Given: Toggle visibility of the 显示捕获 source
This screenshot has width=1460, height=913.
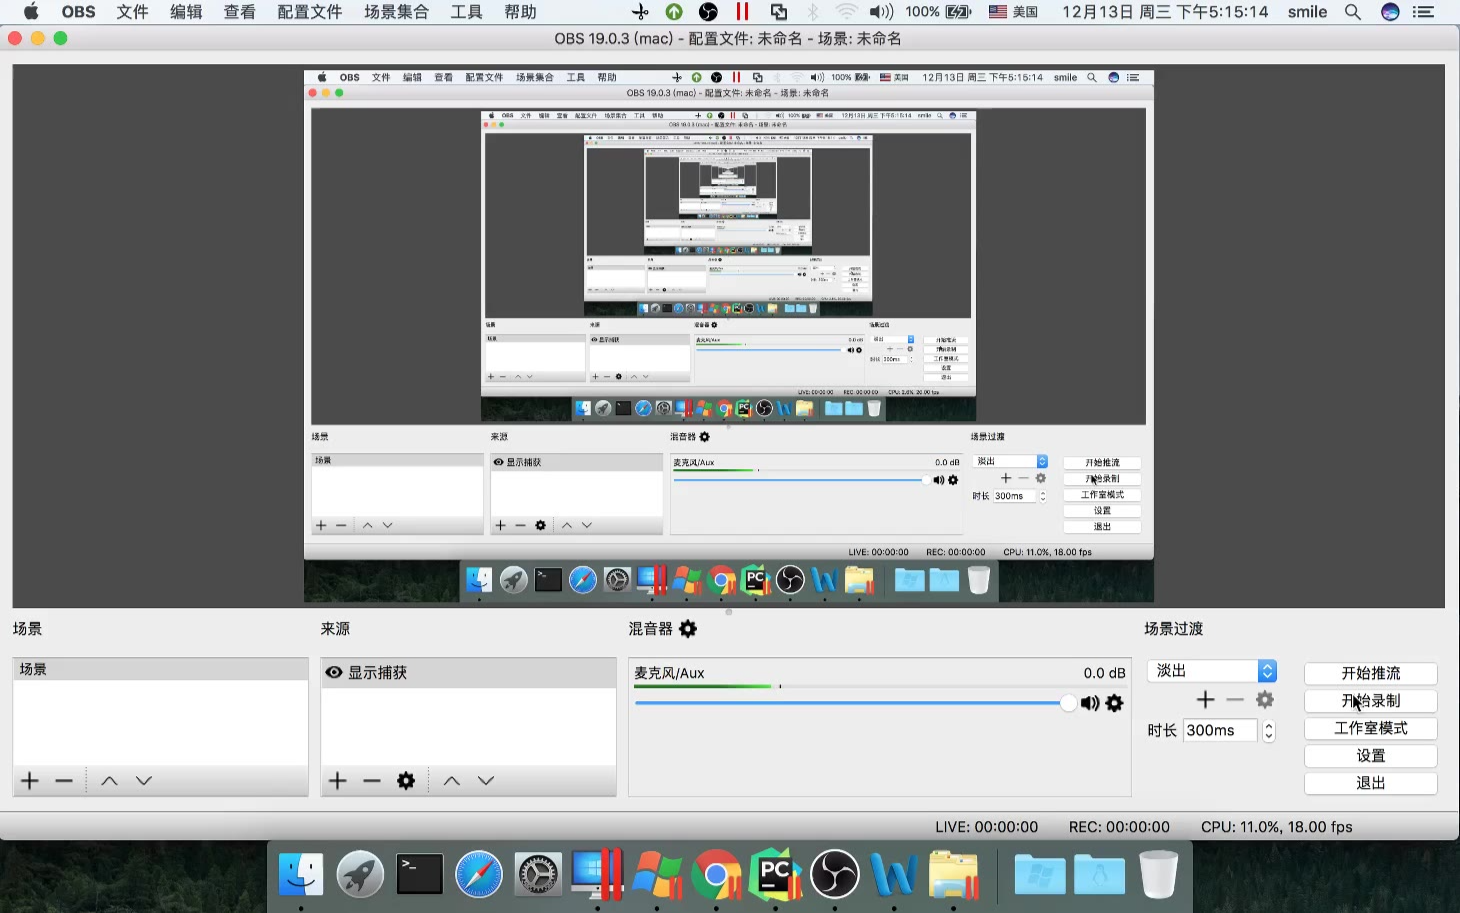Looking at the screenshot, I should click(x=334, y=673).
